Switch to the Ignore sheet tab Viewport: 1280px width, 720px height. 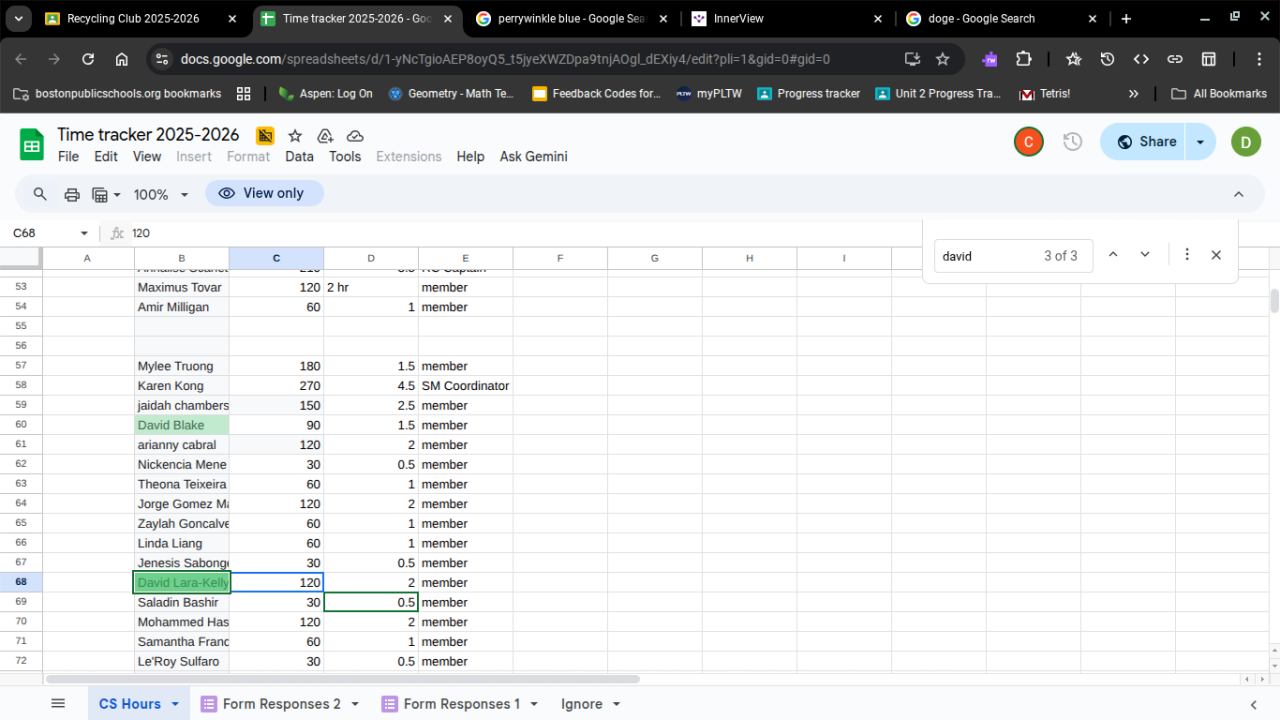[x=581, y=704]
